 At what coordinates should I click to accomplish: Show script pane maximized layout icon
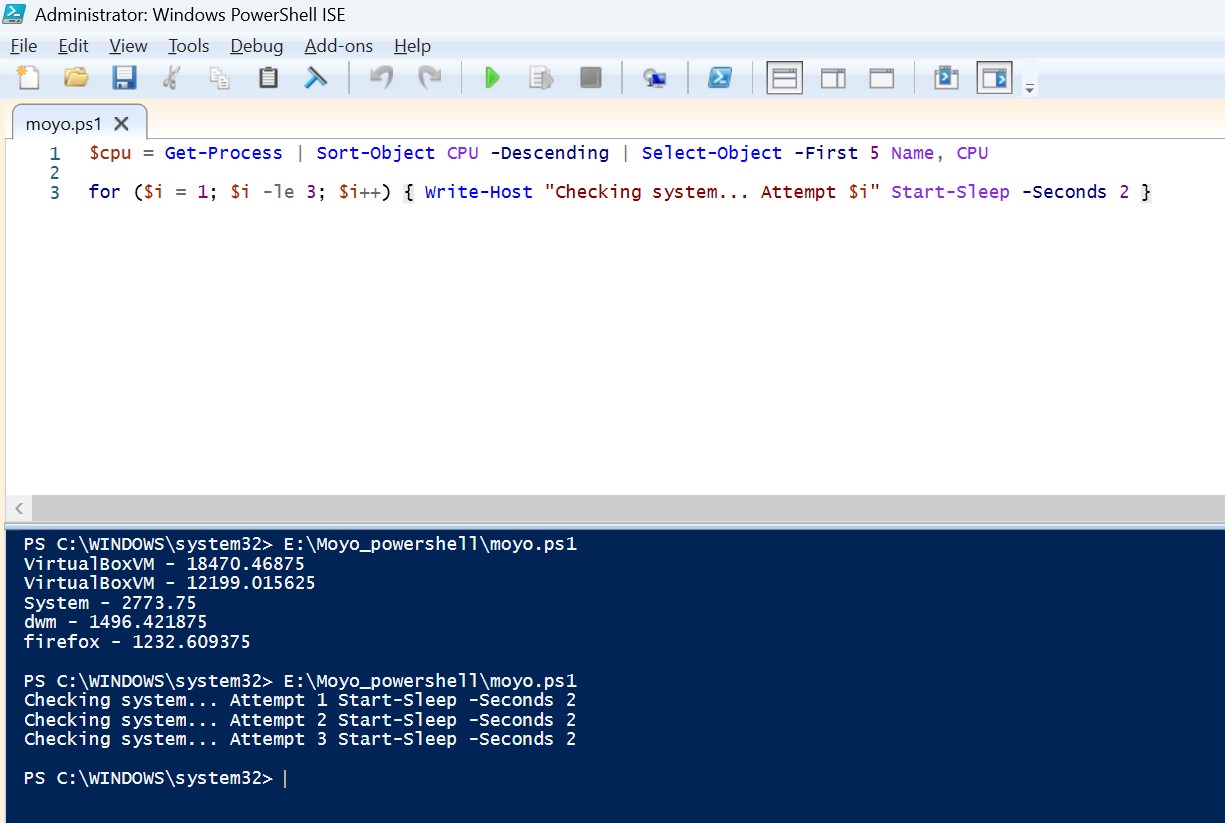(x=881, y=77)
